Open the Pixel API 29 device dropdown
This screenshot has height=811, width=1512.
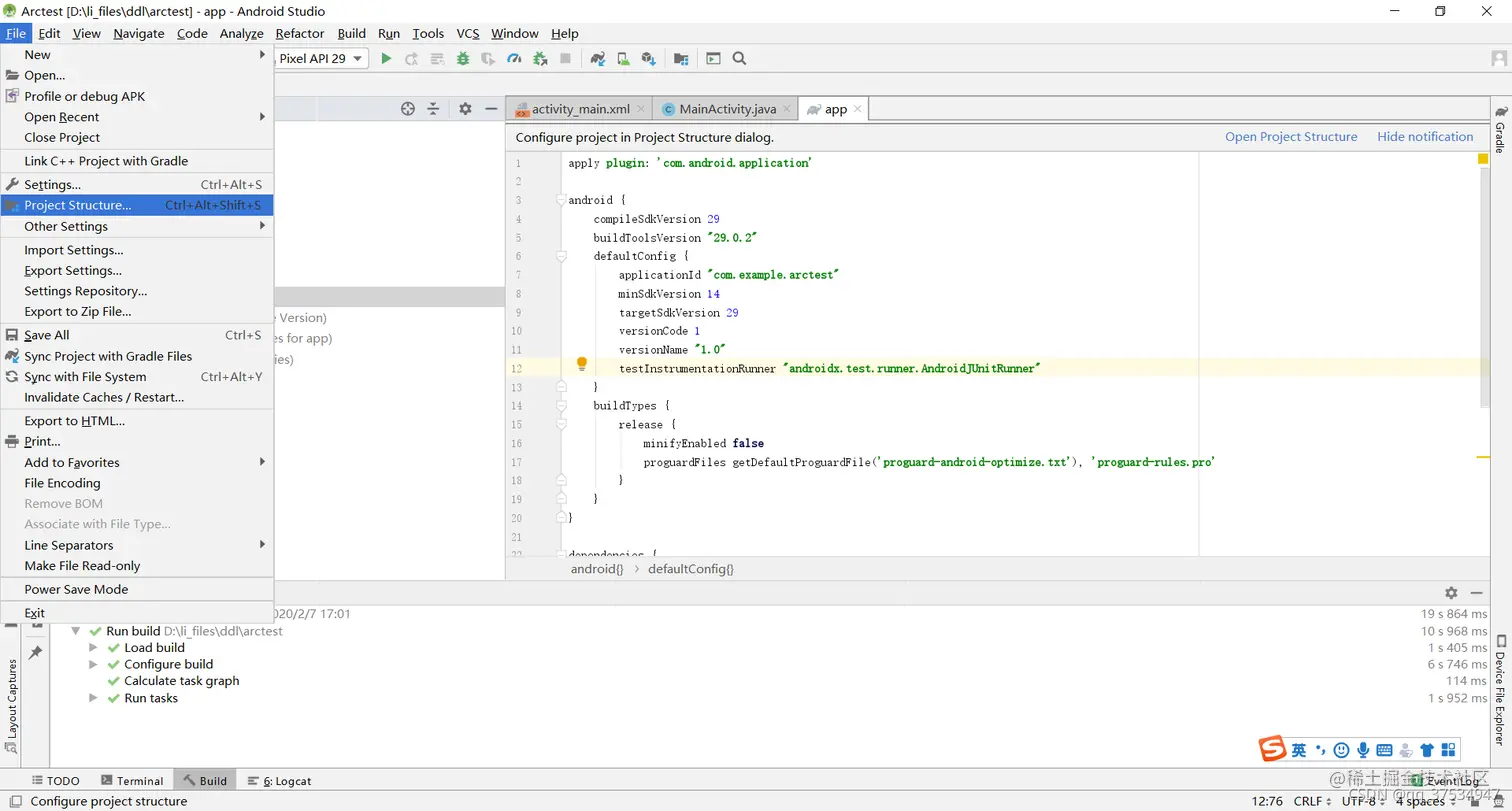(320, 59)
